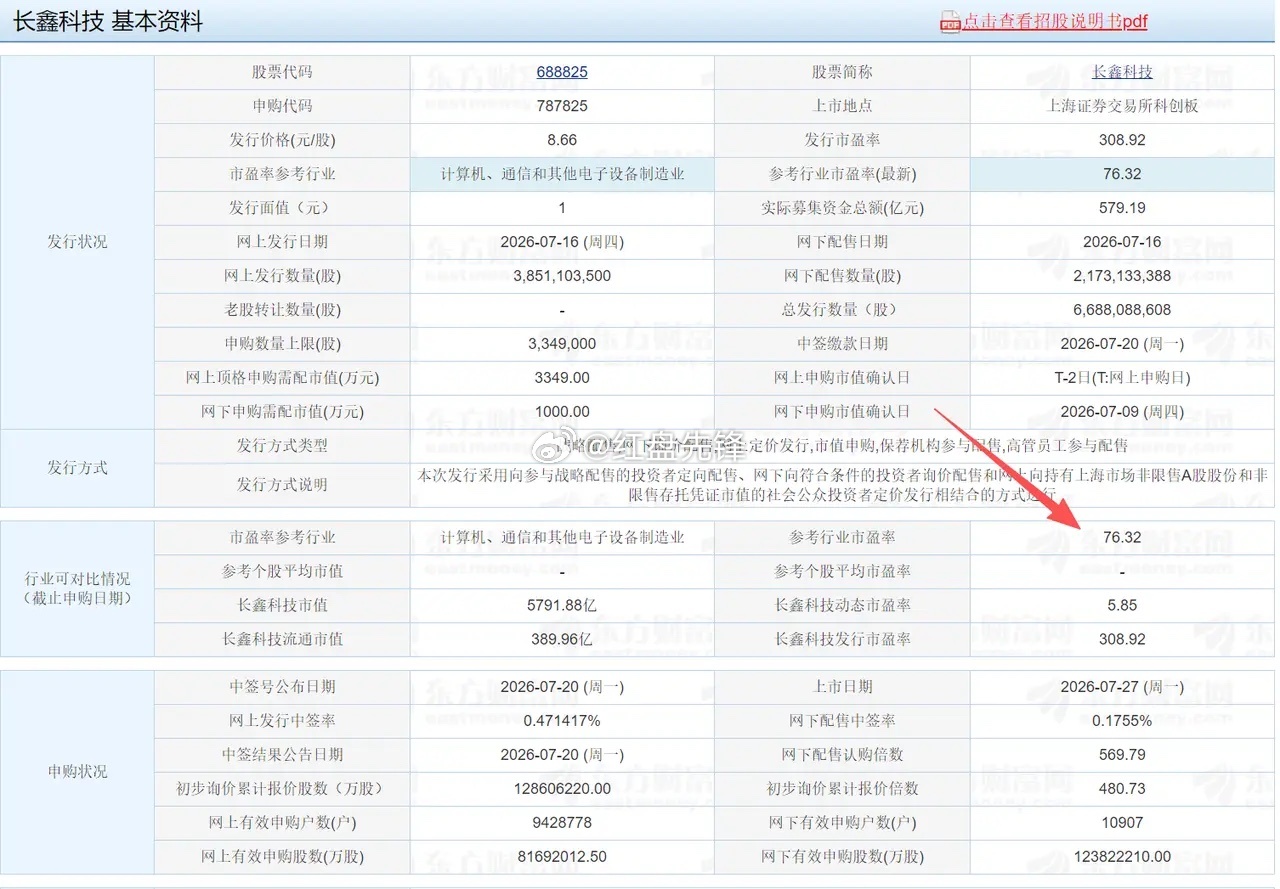
Task: Click the text T-2日(T:网上申购日)
Action: pos(1122,378)
